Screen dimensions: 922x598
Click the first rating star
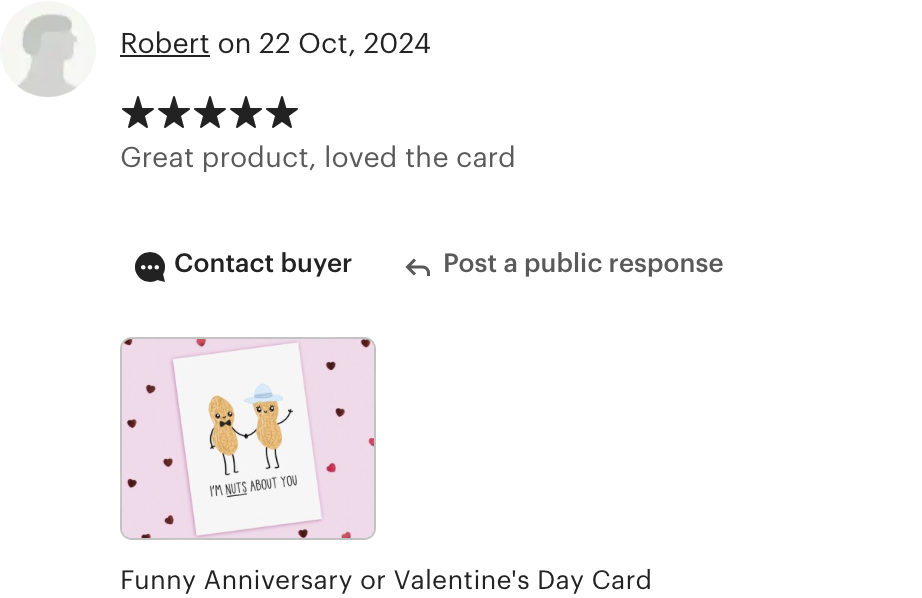[x=138, y=112]
